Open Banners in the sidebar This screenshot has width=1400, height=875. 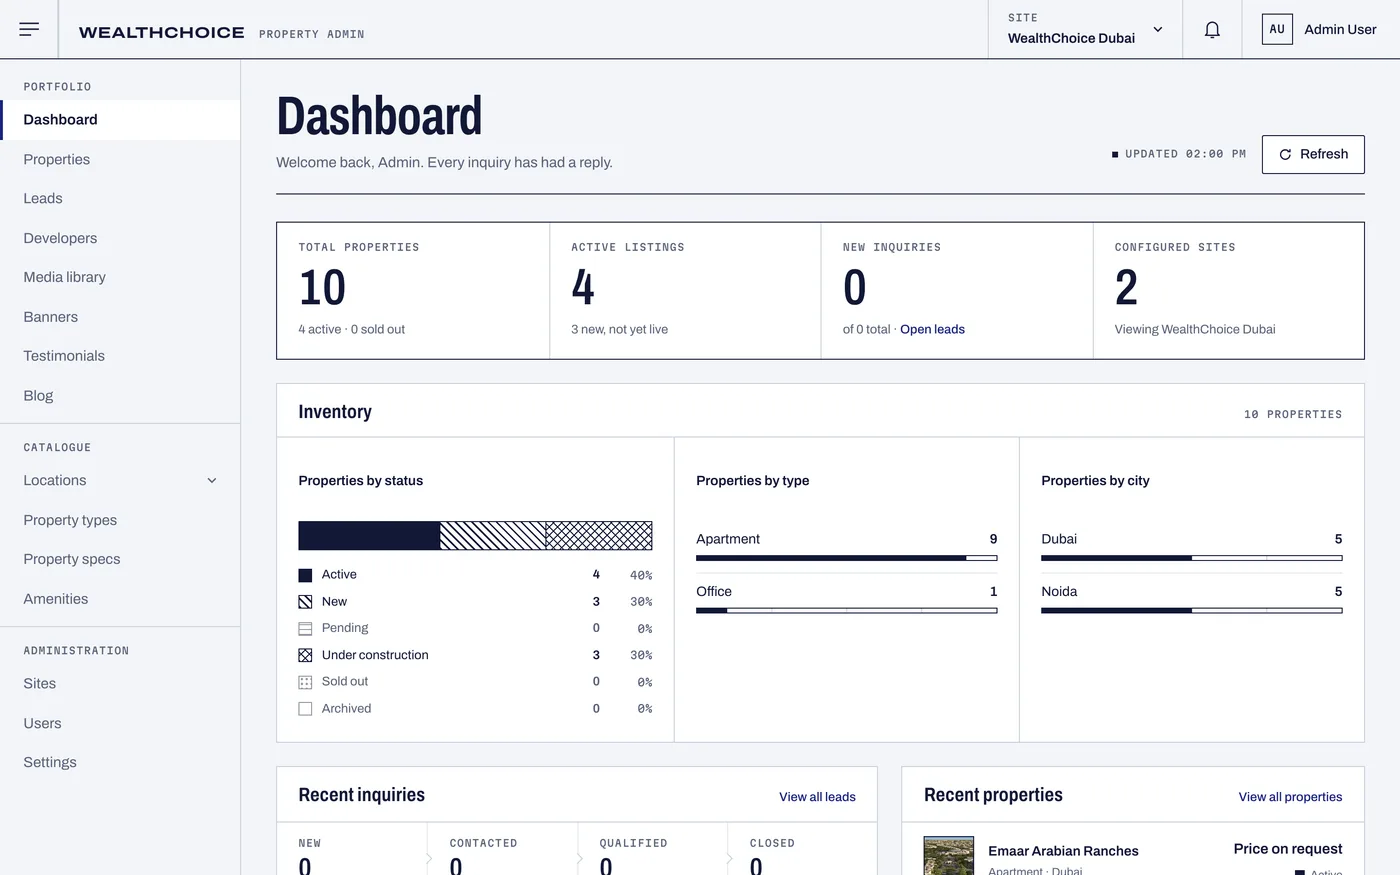[x=120, y=317]
